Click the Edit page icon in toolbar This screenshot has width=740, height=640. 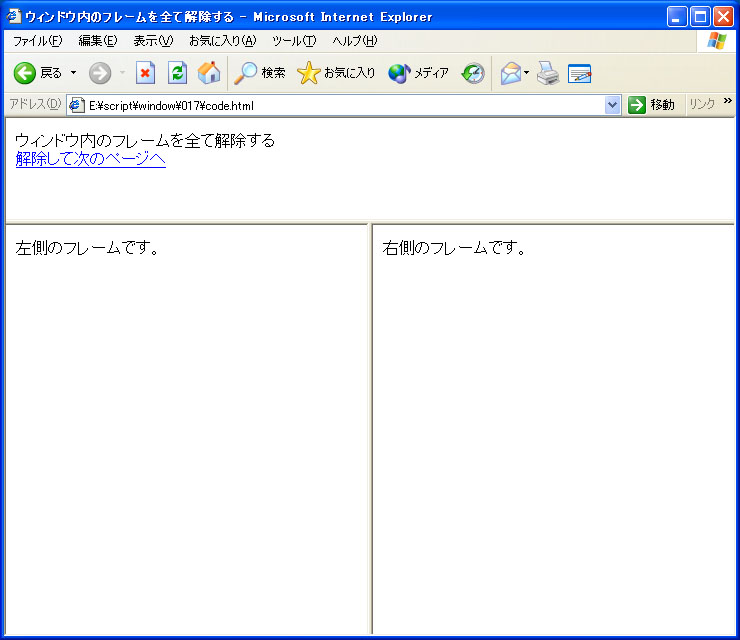click(580, 74)
